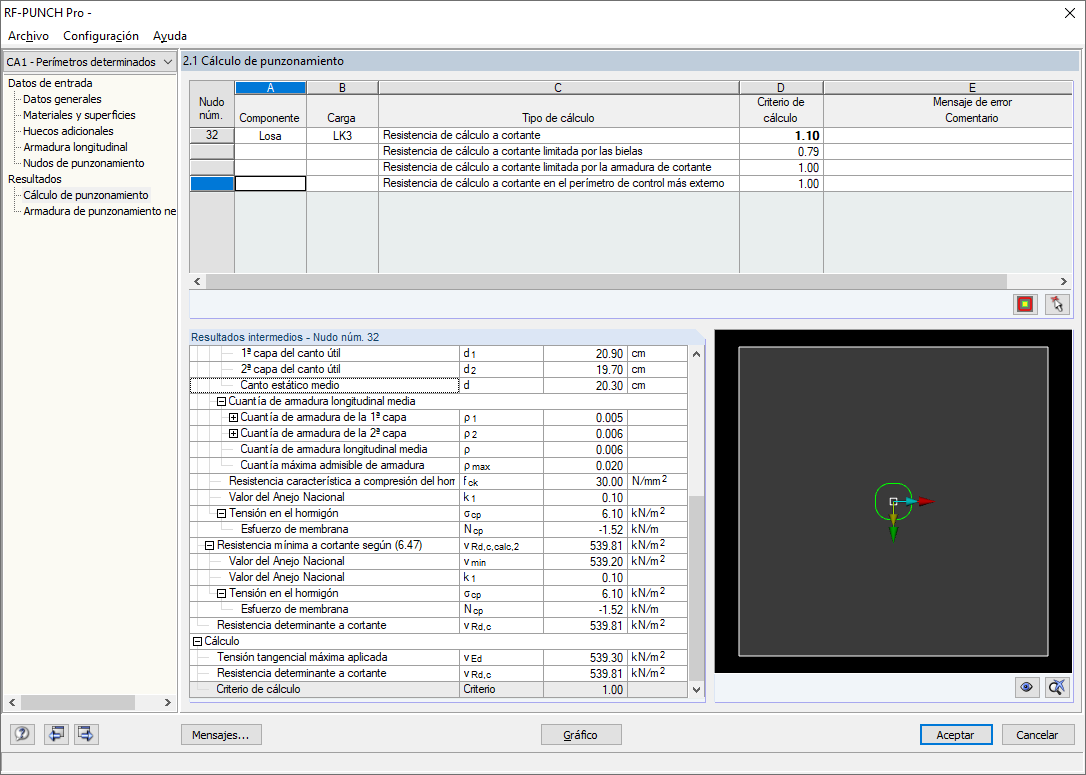Click the table horizontal scrollbar left arrow

[x=197, y=281]
